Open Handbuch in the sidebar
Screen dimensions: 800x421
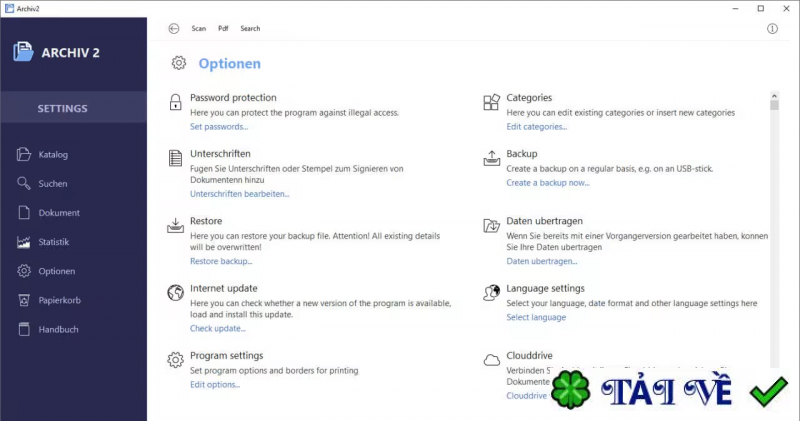click(x=58, y=329)
